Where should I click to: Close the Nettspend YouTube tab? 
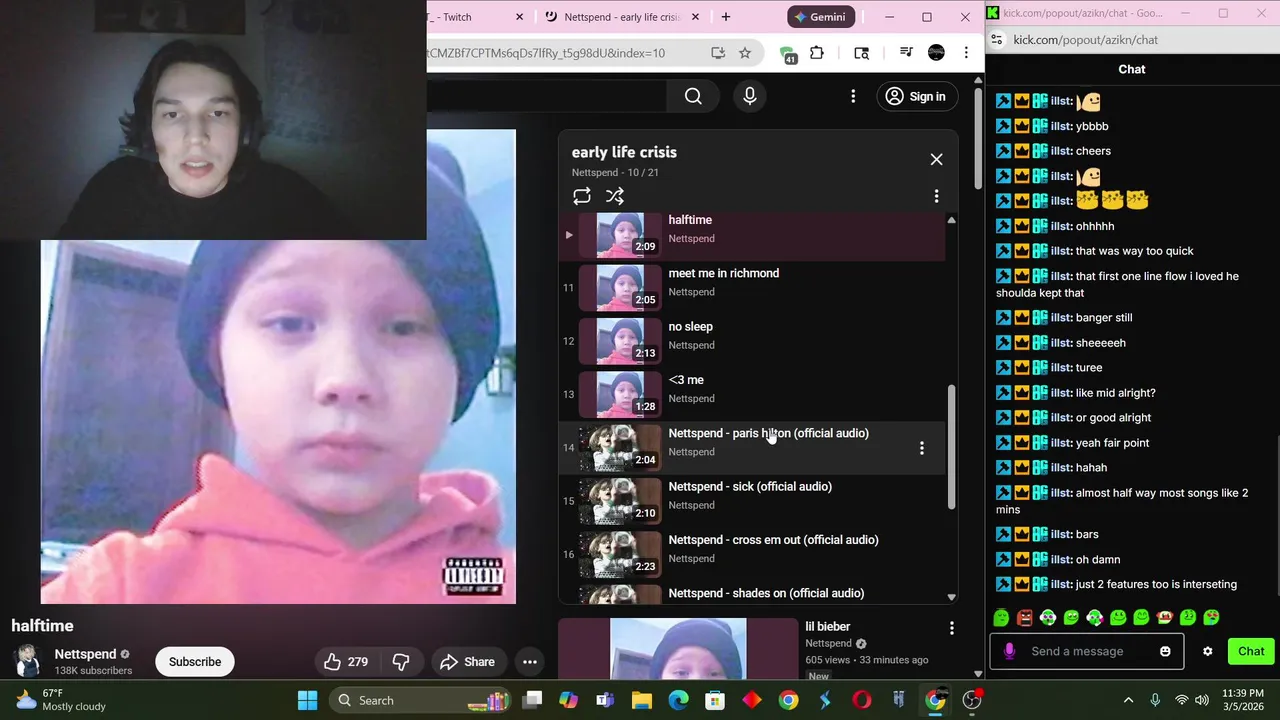point(696,17)
